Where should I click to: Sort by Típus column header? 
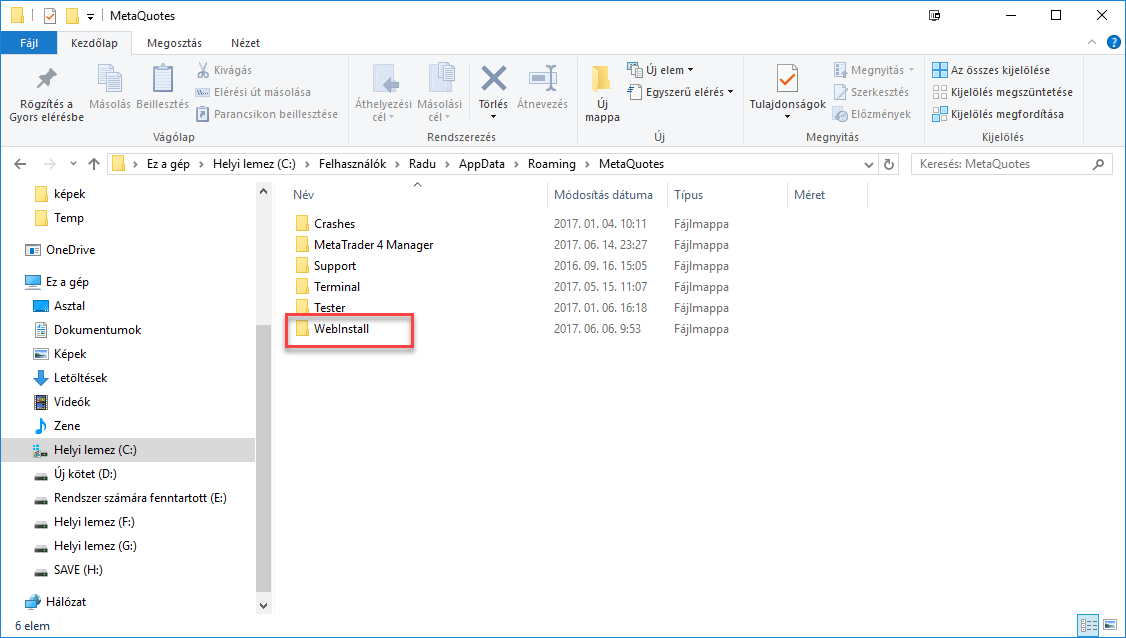[688, 195]
